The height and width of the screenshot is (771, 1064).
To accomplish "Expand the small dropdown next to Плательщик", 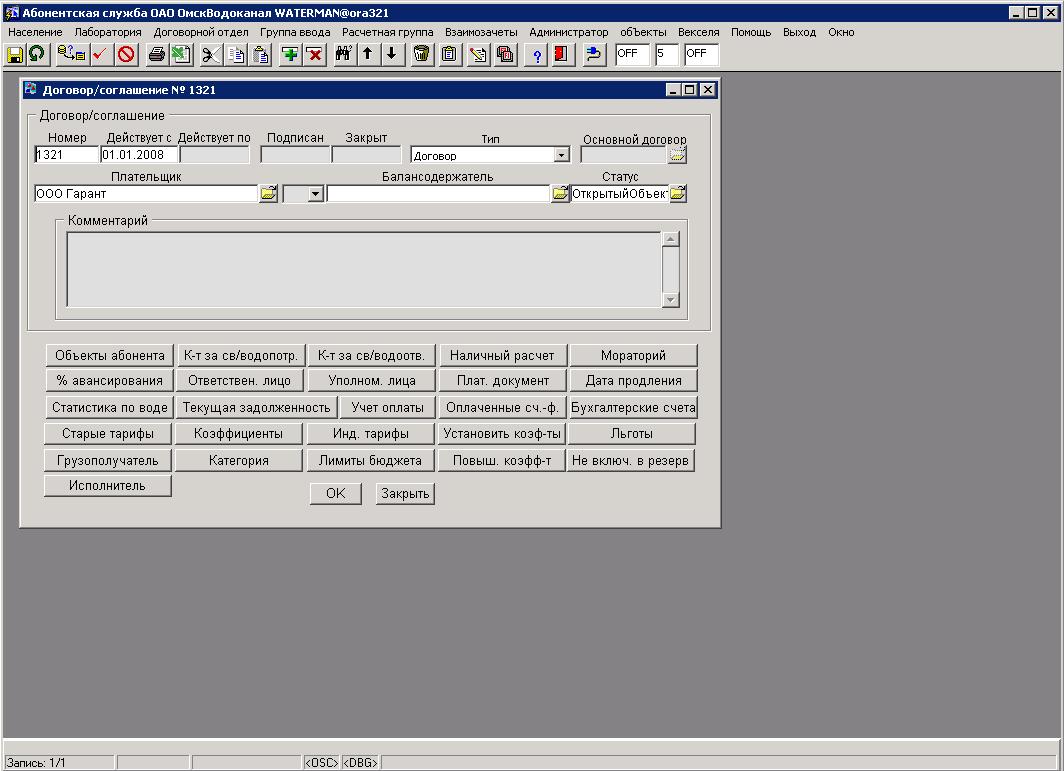I will coord(315,194).
